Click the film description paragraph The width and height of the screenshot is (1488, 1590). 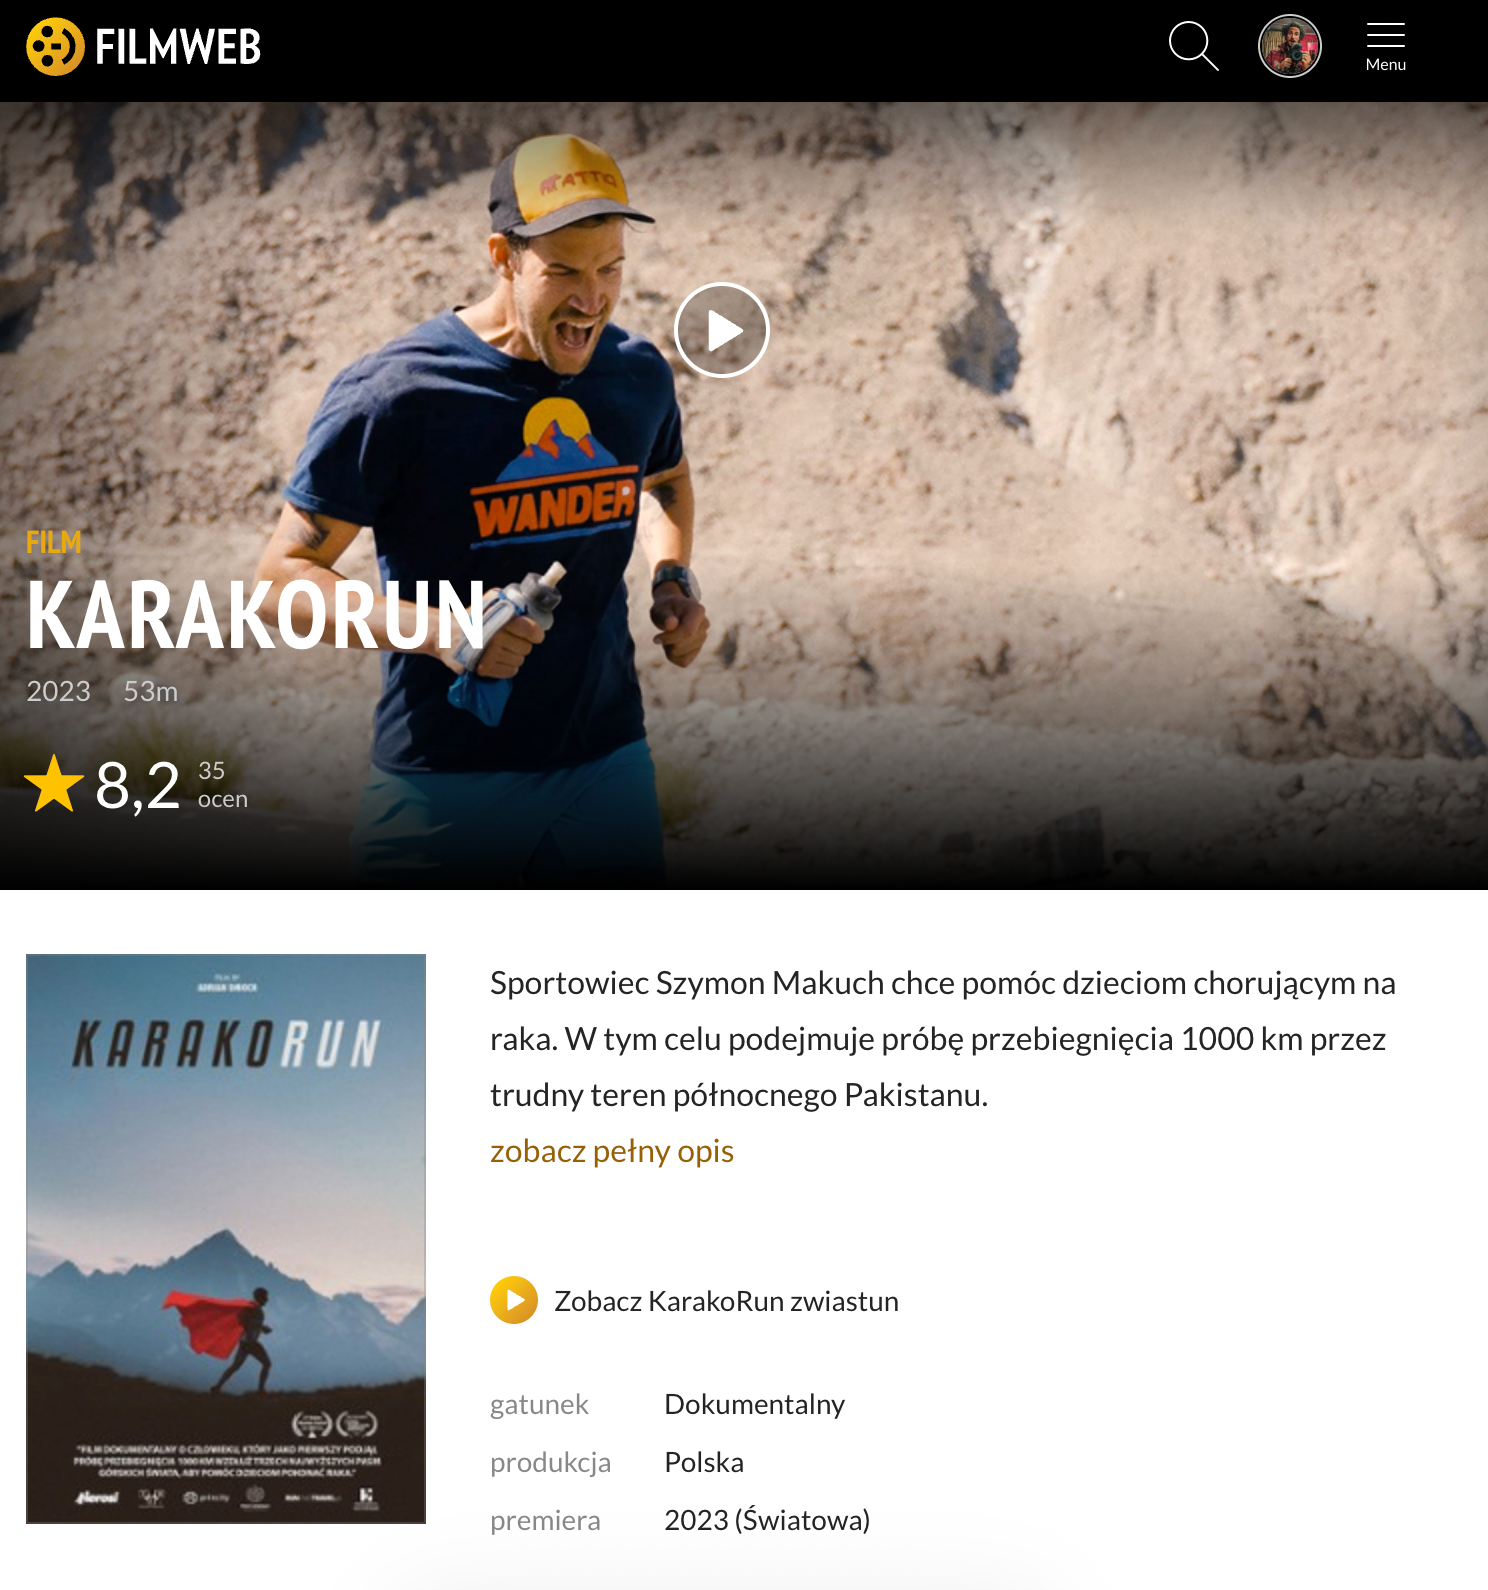pyautogui.click(x=943, y=1039)
